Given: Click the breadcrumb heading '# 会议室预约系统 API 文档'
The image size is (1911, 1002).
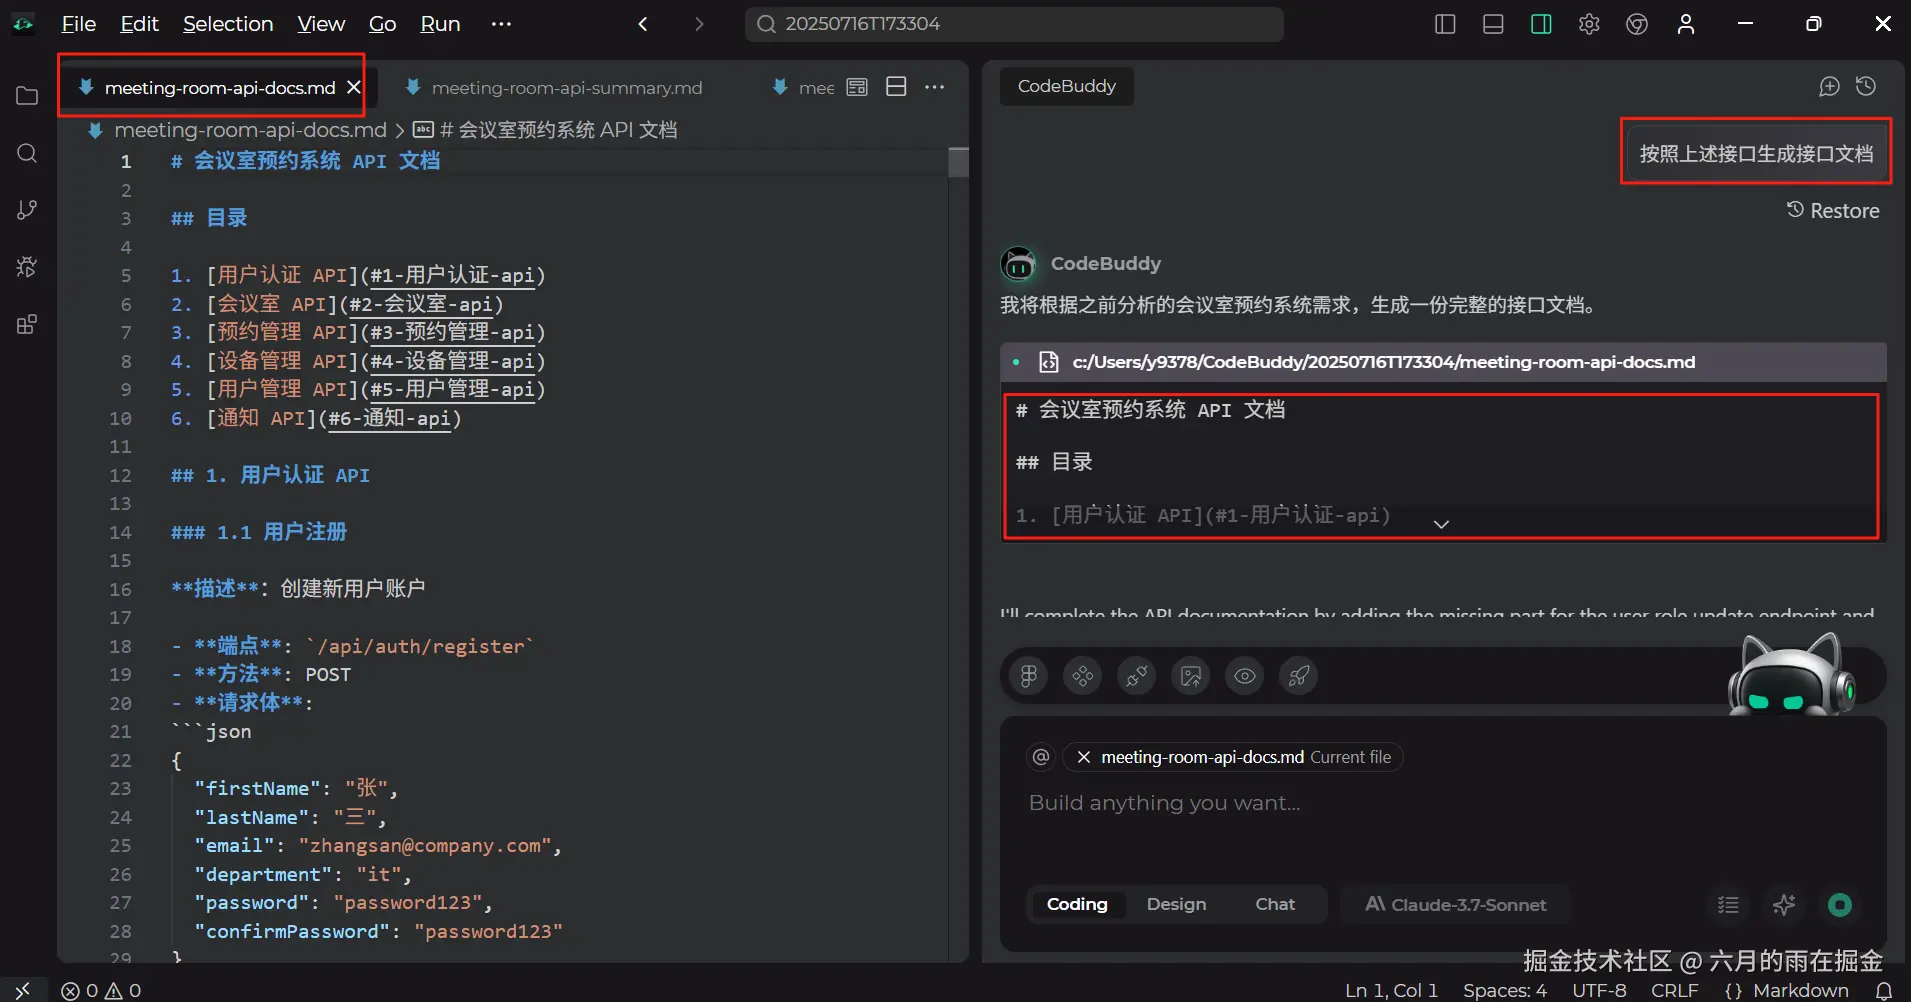Looking at the screenshot, I should coord(558,130).
